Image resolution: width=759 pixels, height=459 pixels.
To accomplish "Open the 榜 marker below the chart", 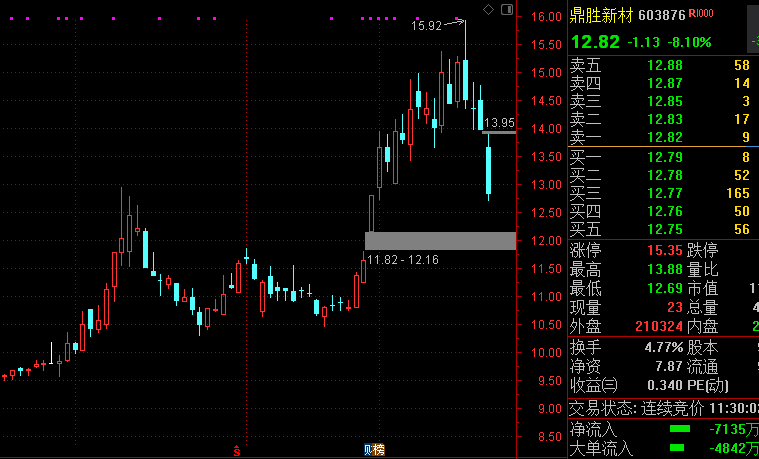I will [x=380, y=450].
